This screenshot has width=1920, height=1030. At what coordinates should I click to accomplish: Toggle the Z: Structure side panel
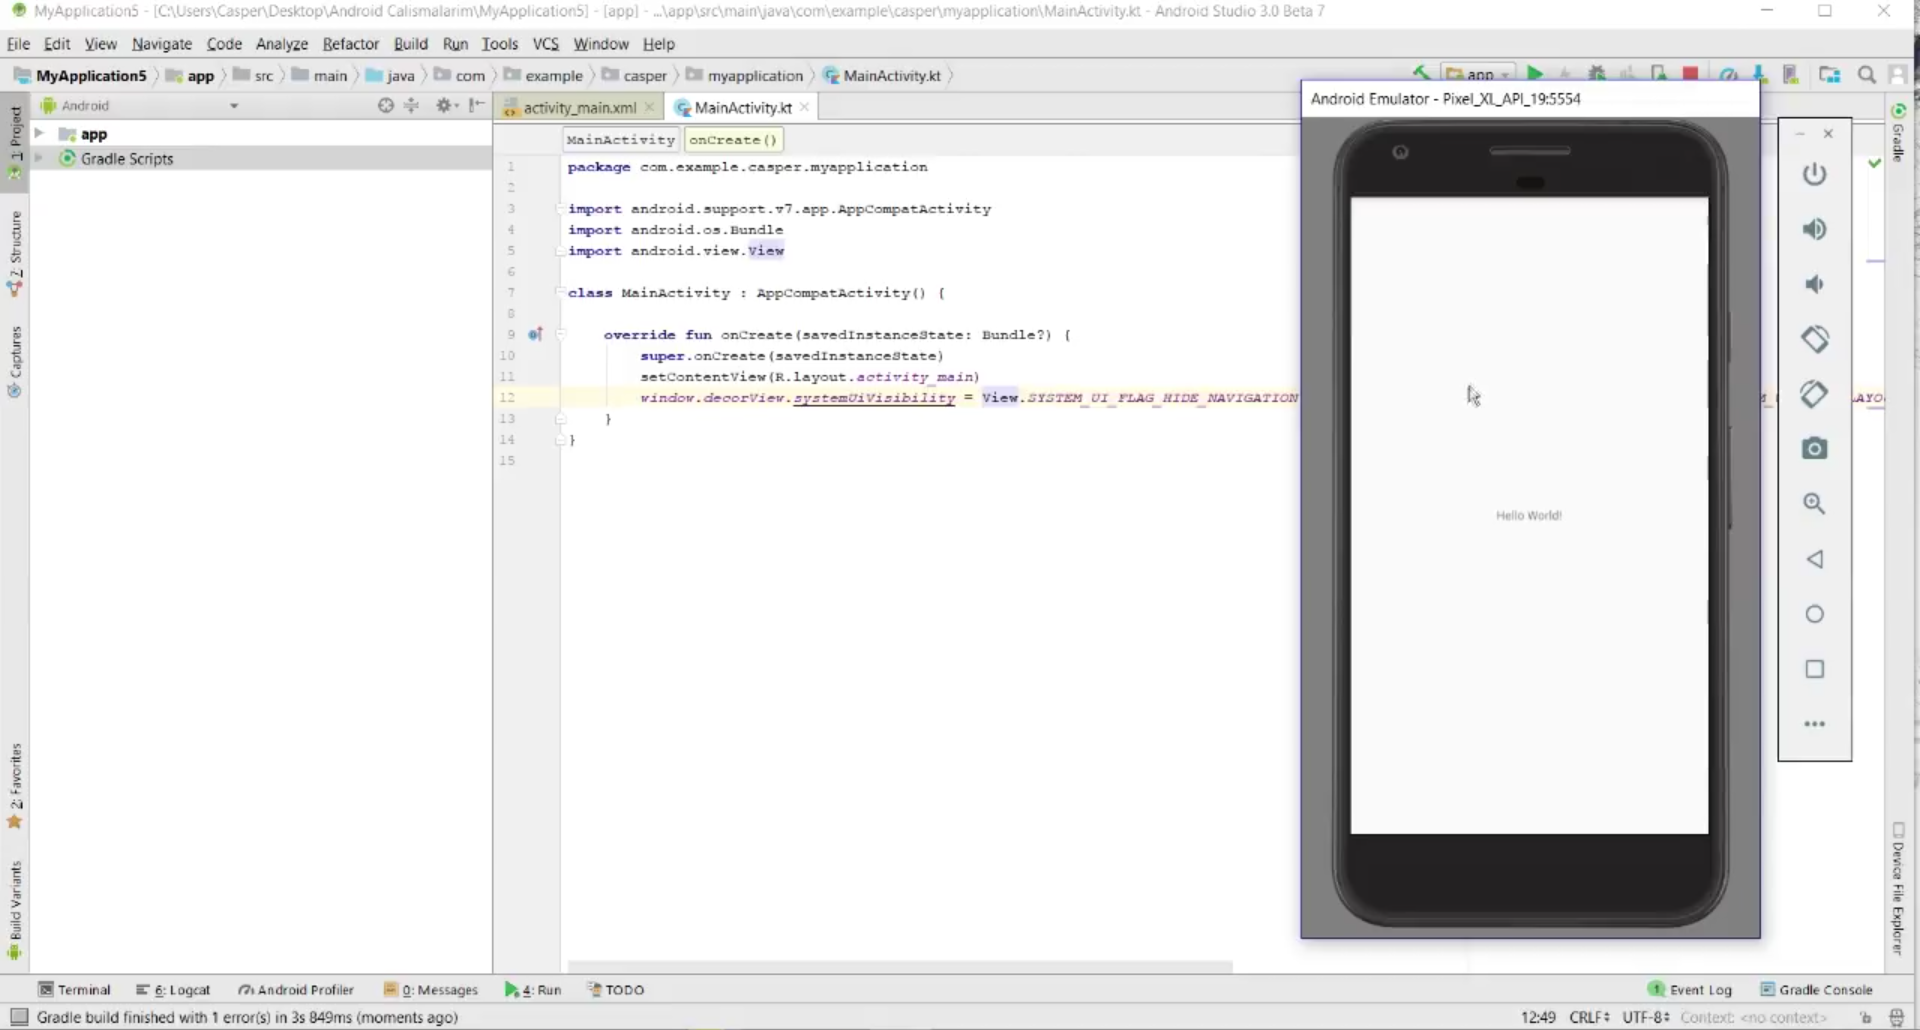[x=15, y=253]
